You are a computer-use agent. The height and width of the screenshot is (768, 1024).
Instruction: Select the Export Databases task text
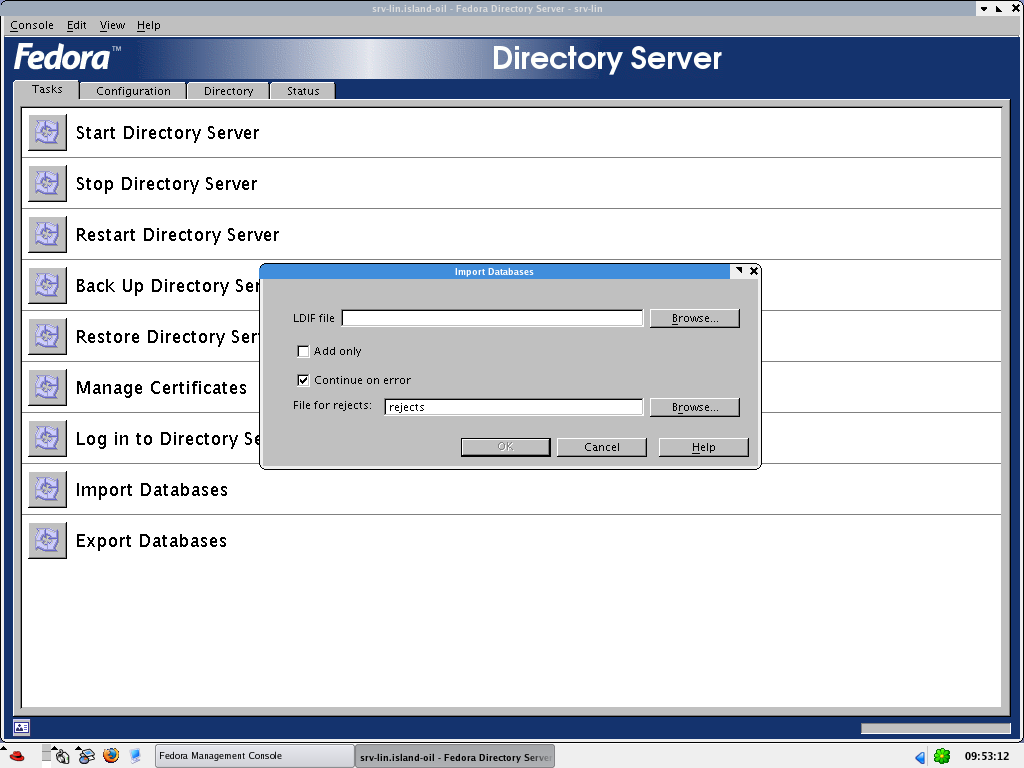152,541
